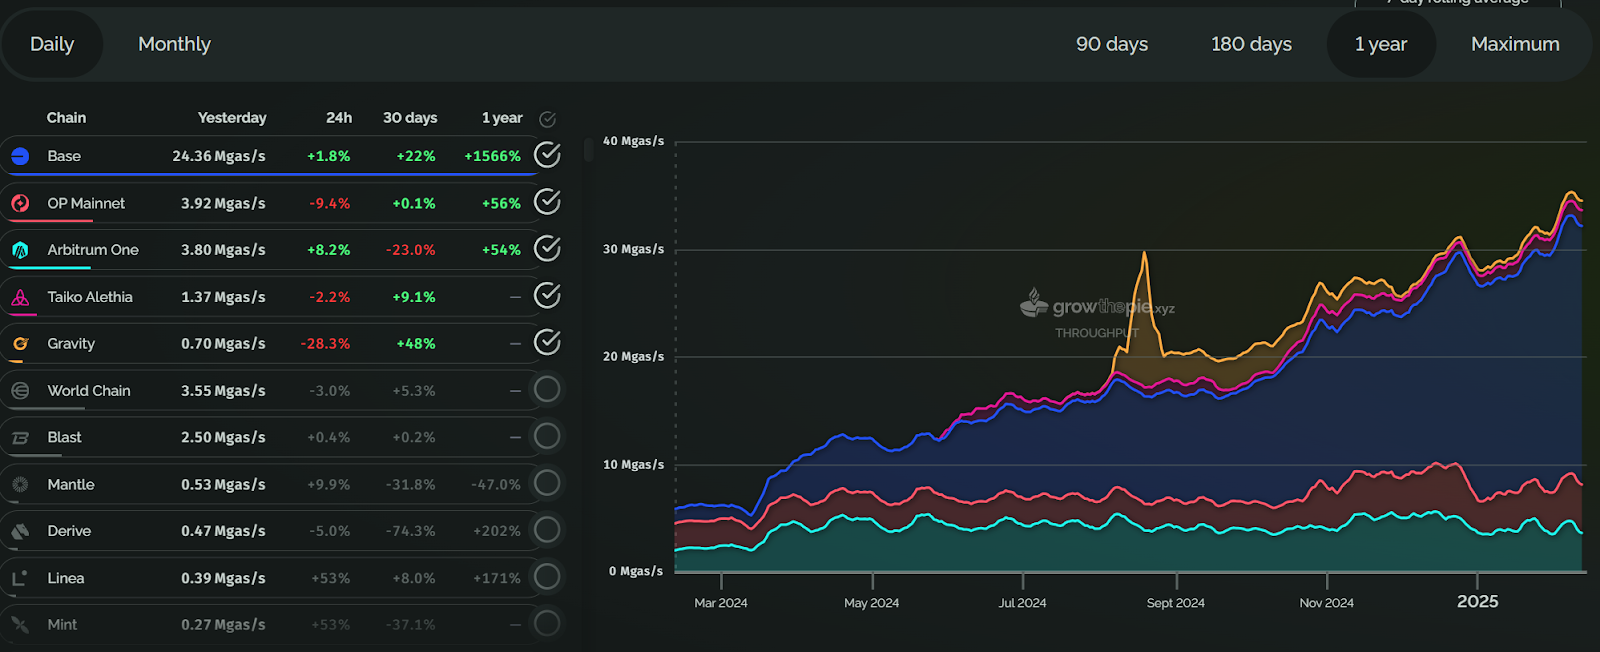The image size is (1600, 652).
Task: Select the Daily view tab
Action: pyautogui.click(x=52, y=44)
